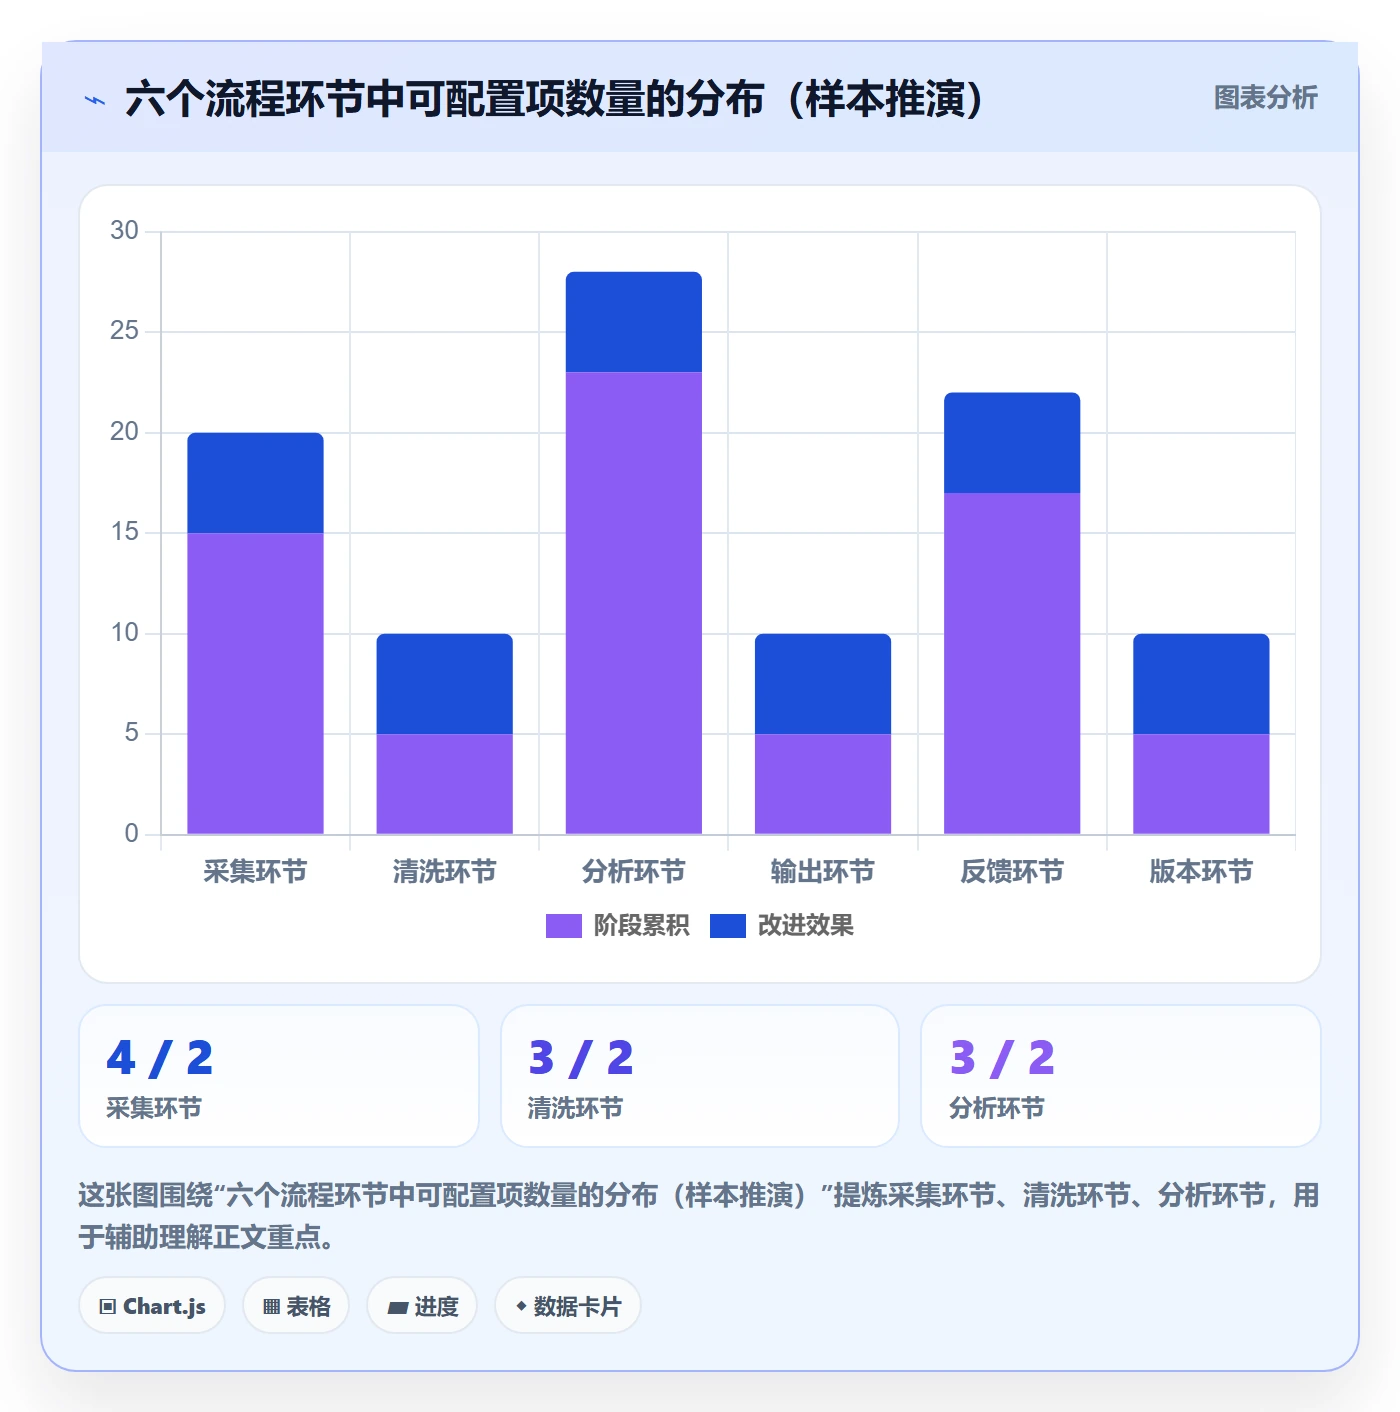Toggle the 改进效果 legend swatch
Screen dimensions: 1400x1412
tap(727, 926)
